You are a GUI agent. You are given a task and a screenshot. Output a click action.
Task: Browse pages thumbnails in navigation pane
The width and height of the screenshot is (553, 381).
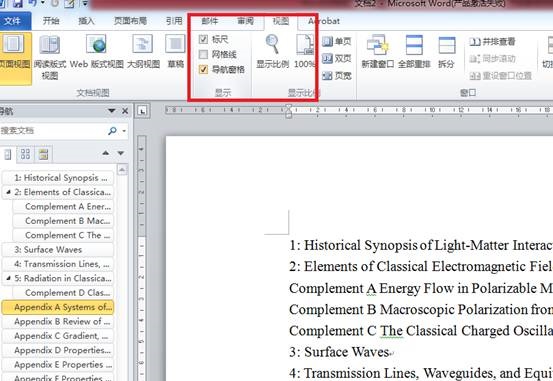[x=25, y=154]
